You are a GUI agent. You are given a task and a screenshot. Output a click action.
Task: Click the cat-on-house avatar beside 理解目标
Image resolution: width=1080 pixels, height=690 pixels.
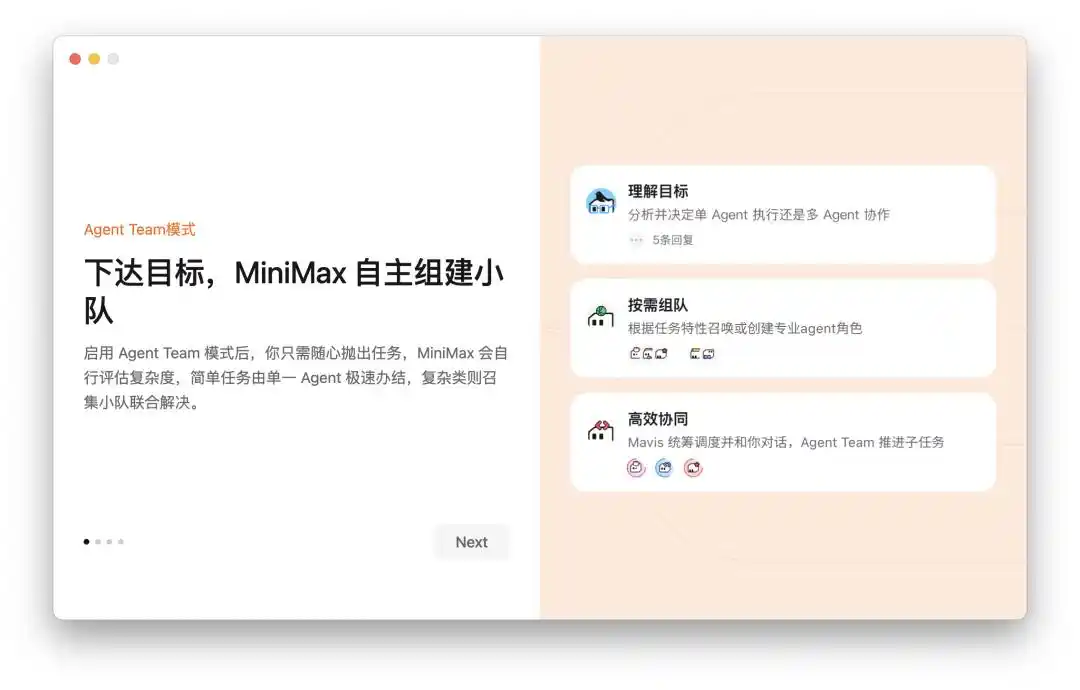(601, 201)
